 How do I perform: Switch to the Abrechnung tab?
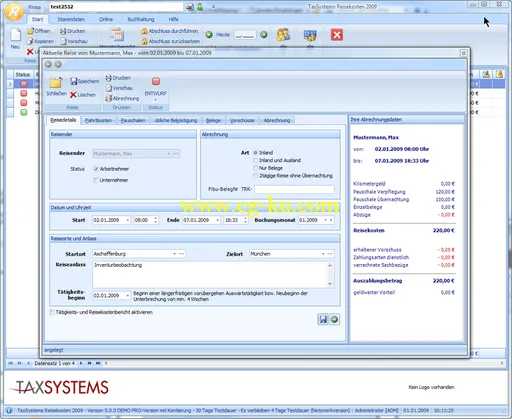click(x=277, y=121)
